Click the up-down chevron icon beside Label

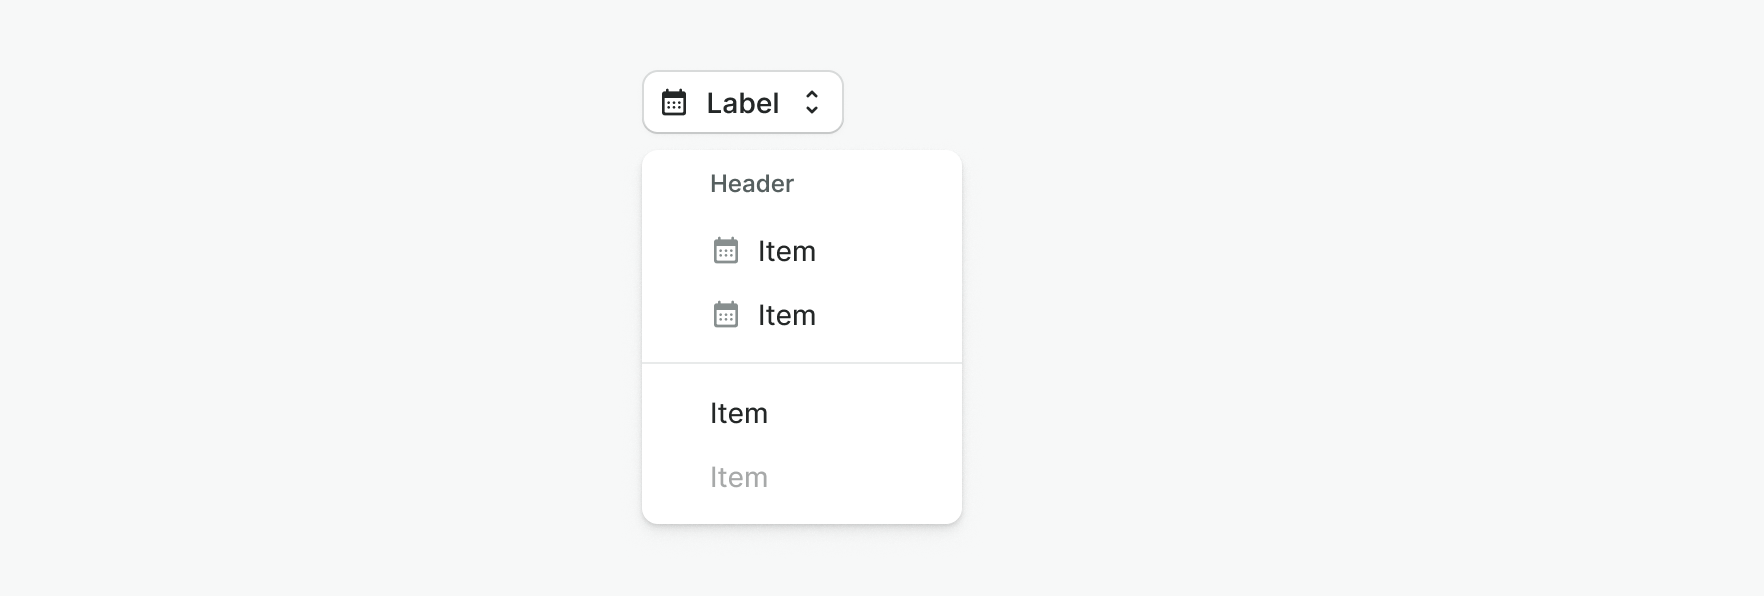[x=812, y=102]
